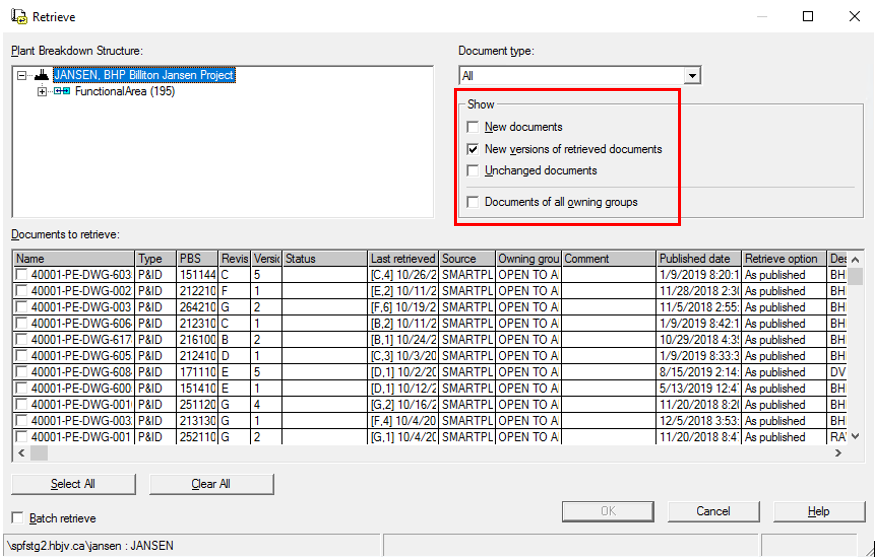The height and width of the screenshot is (557, 878).
Task: Click the Cancel button
Action: 713,511
